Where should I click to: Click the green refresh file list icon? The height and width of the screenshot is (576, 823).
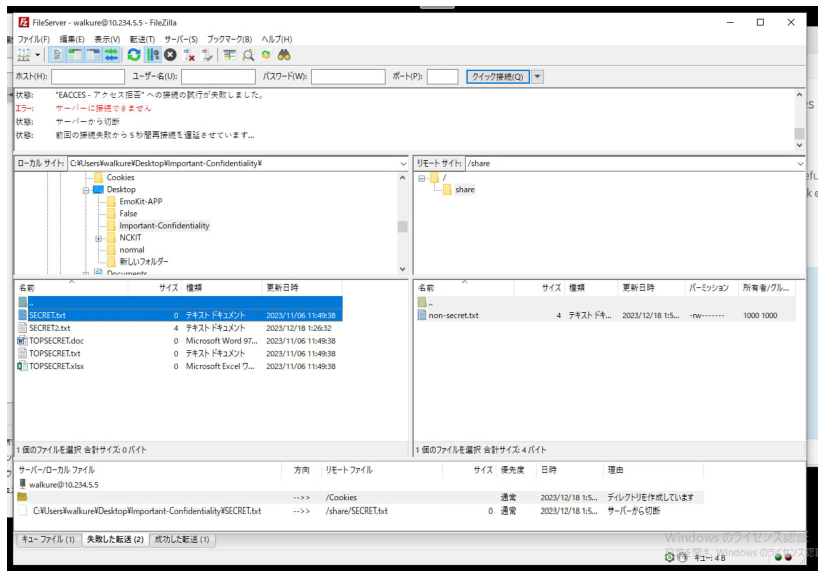tap(134, 55)
